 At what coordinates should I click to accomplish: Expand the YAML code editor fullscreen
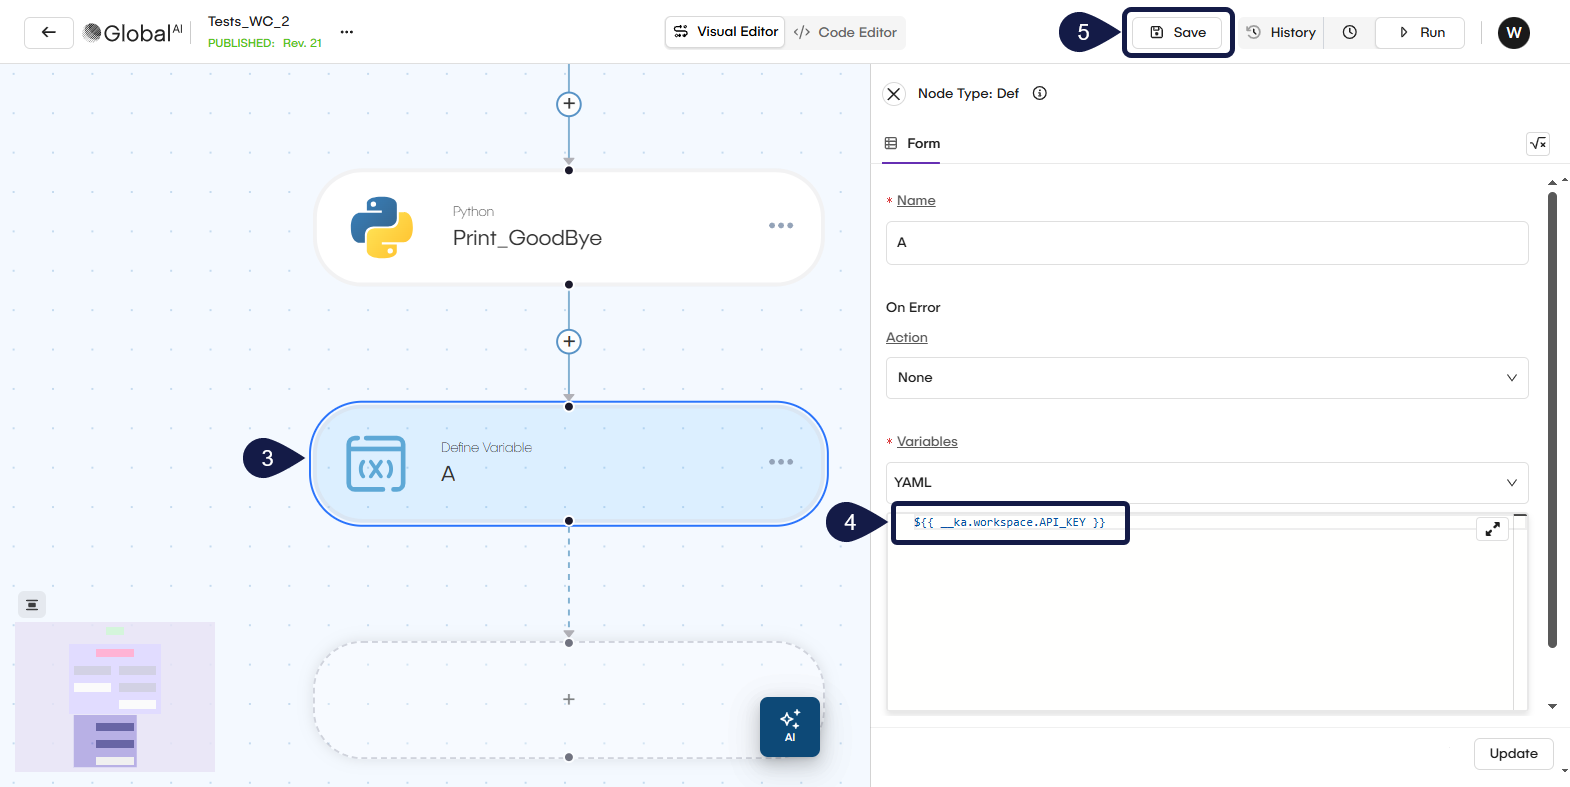[x=1492, y=529]
